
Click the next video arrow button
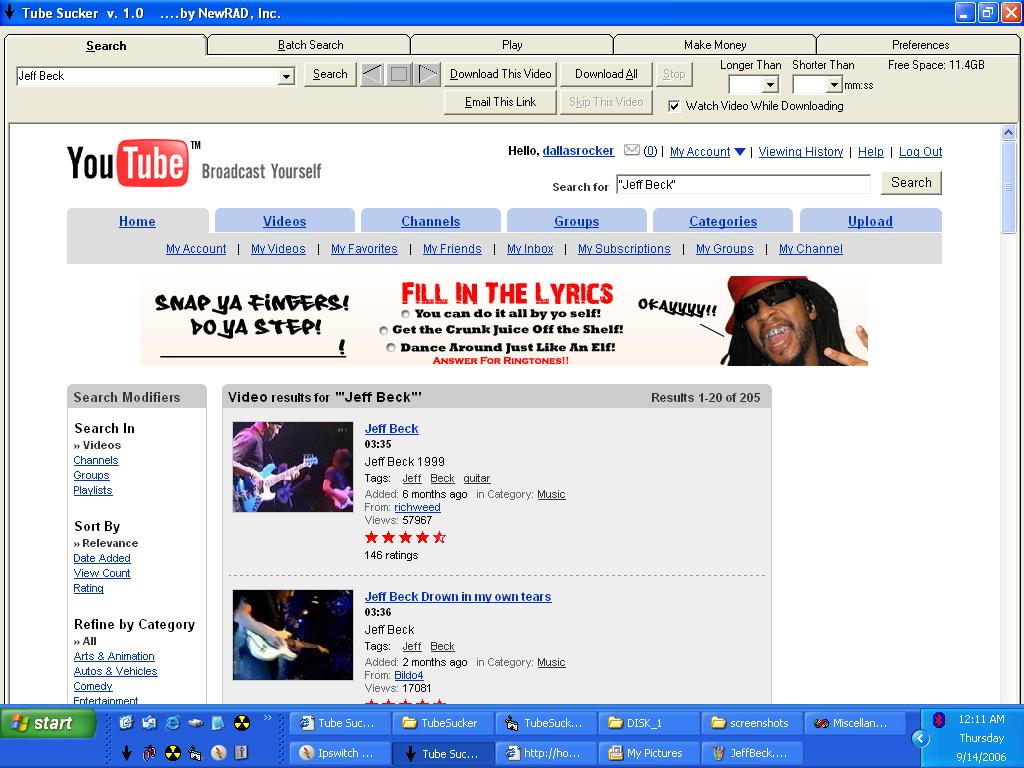click(428, 74)
